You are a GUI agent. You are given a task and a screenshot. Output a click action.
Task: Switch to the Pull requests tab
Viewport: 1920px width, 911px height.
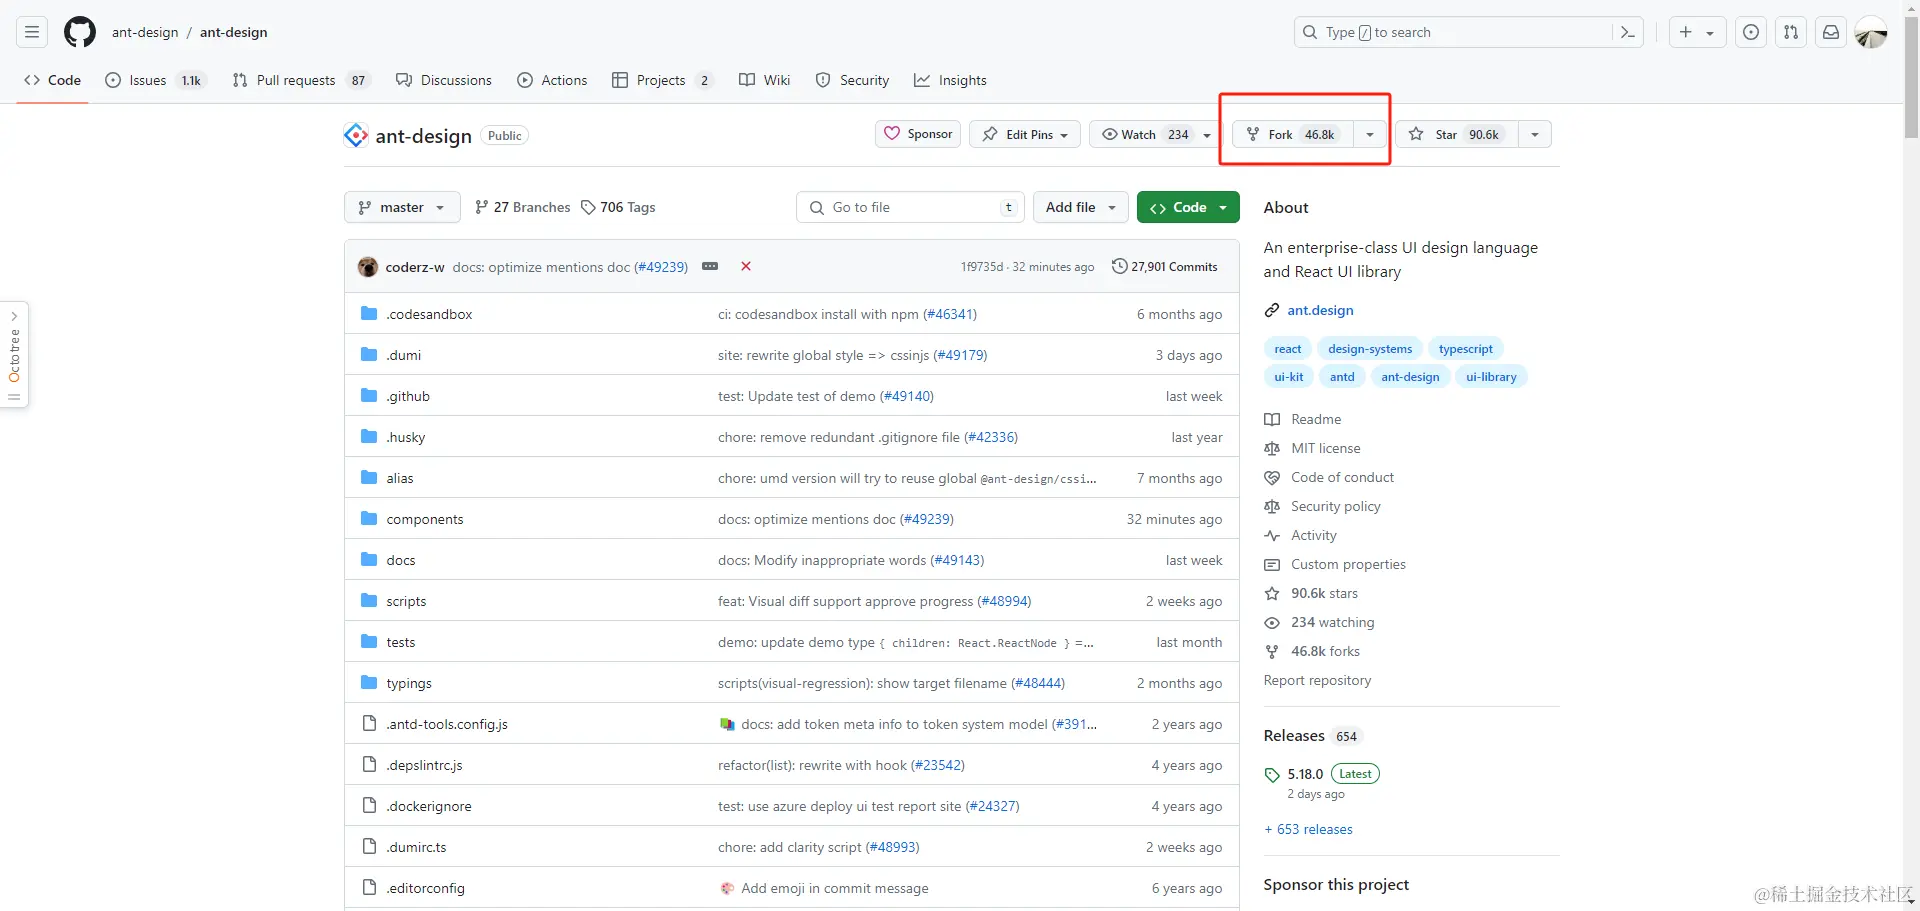300,80
